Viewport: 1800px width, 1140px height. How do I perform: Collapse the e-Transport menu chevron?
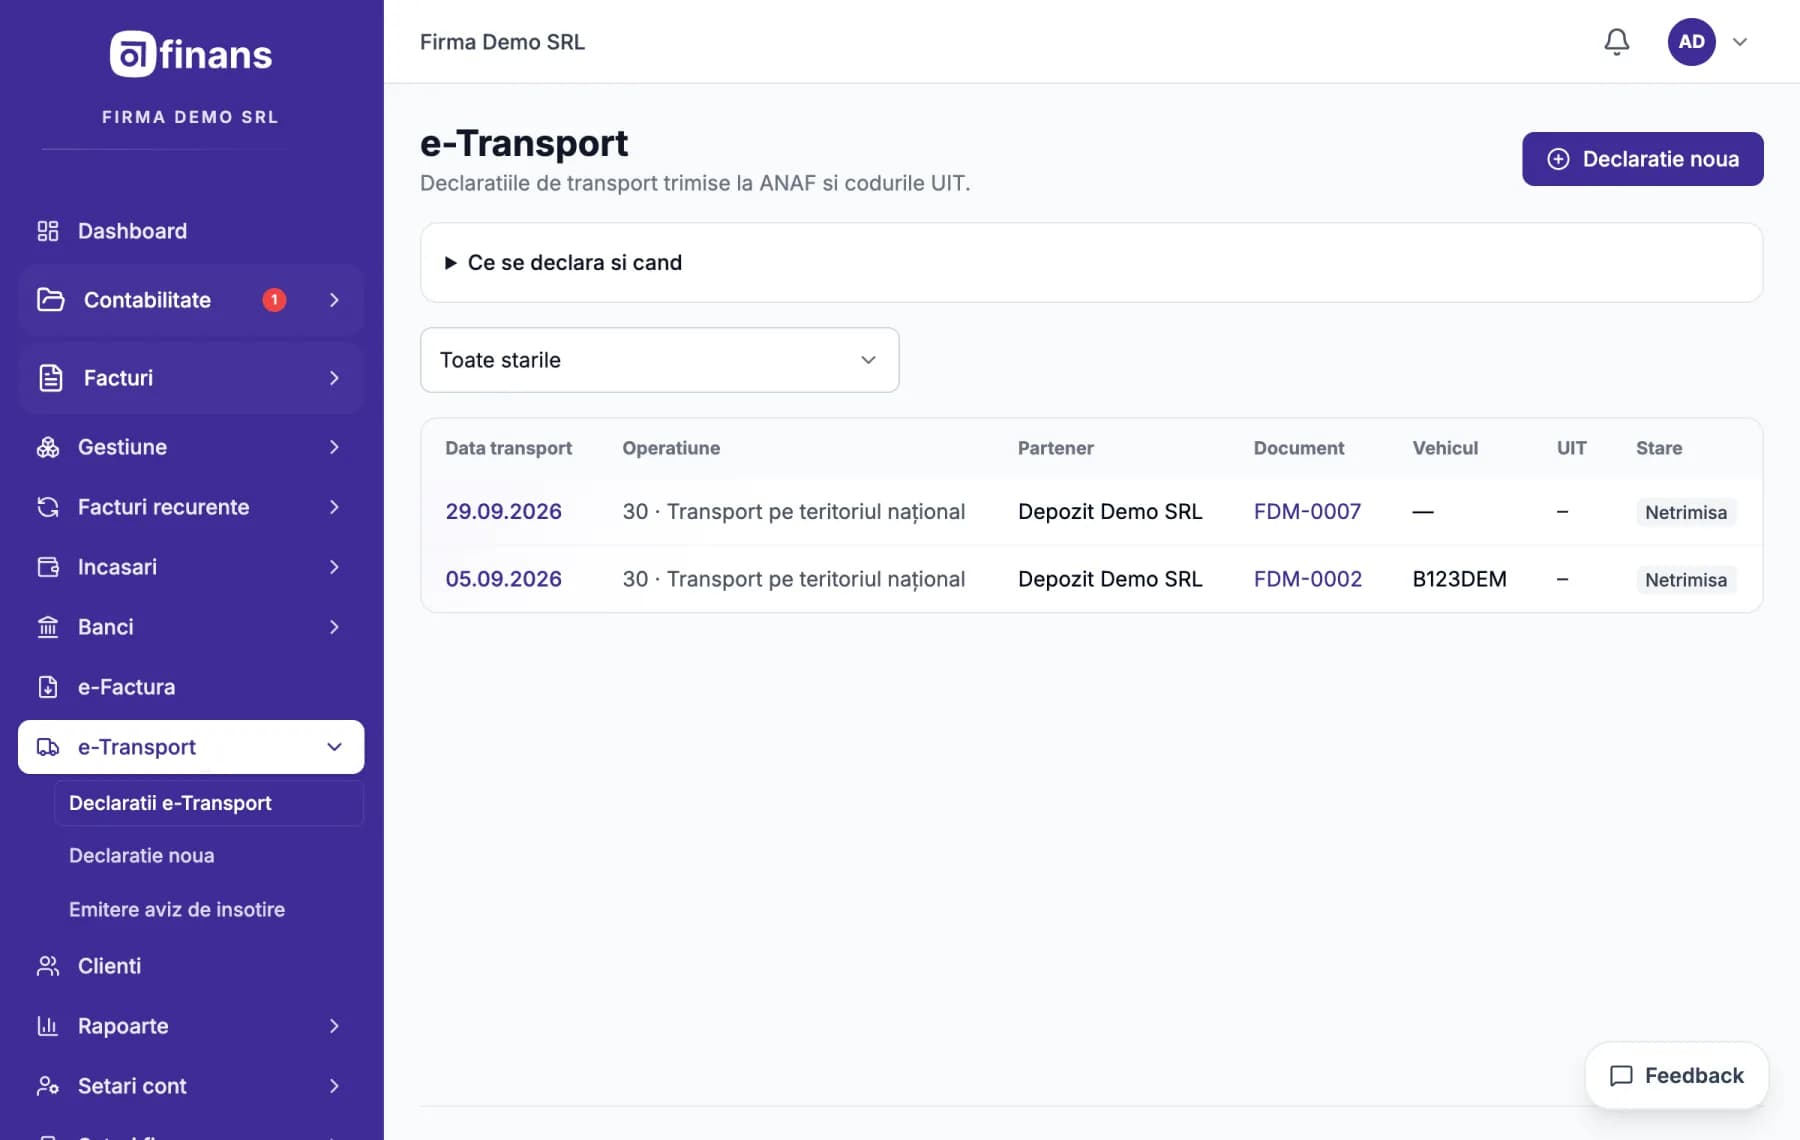(334, 747)
